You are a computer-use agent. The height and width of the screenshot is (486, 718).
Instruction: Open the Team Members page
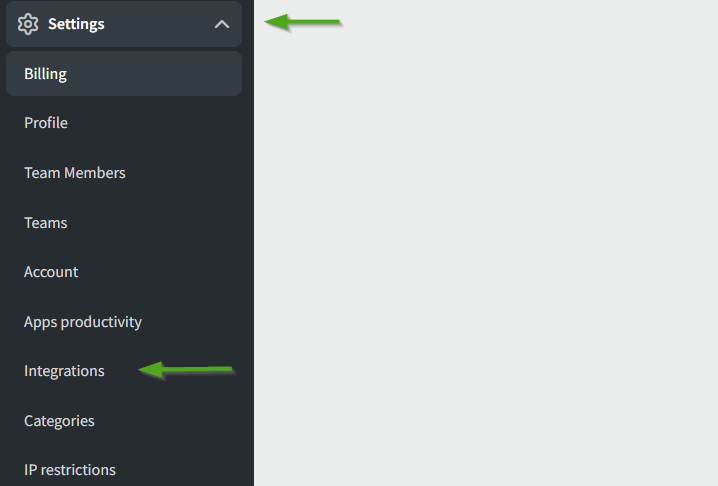tap(75, 173)
